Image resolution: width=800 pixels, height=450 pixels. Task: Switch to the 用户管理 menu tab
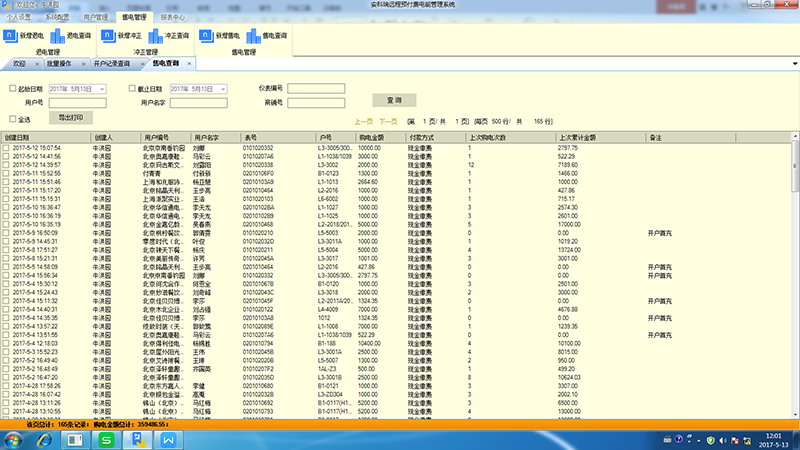[x=94, y=18]
